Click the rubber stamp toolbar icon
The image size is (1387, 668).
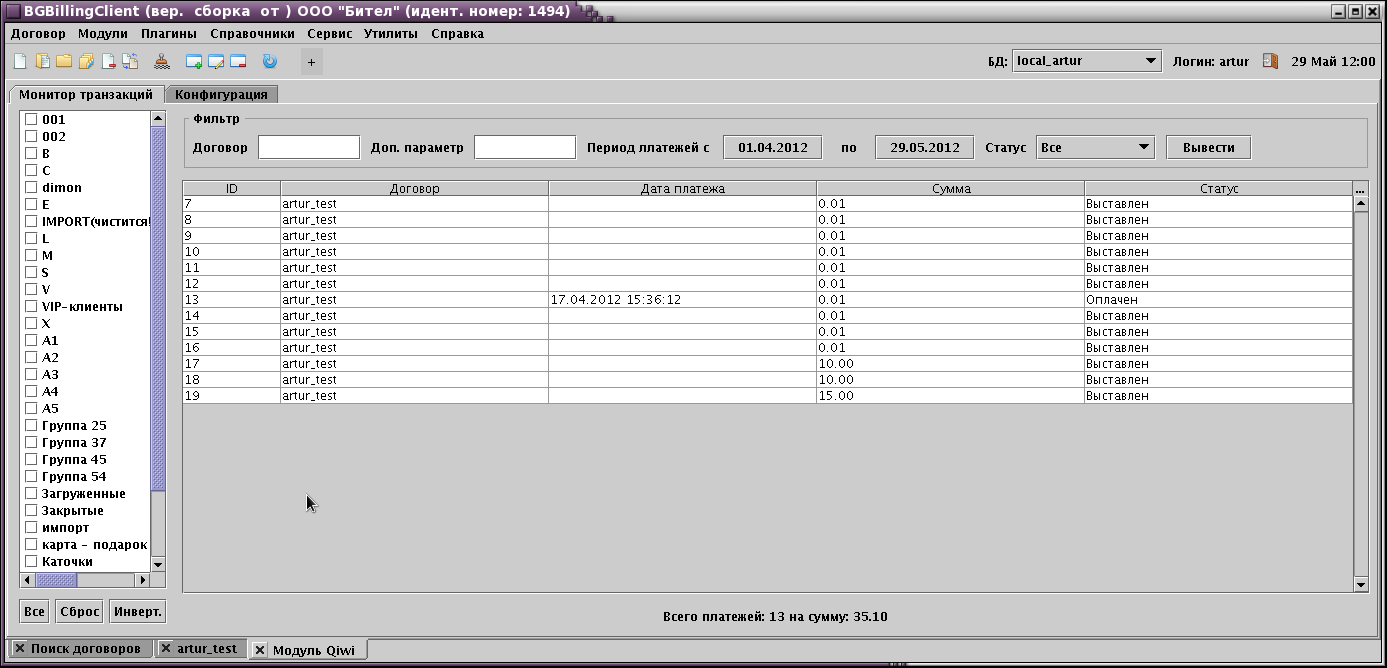click(162, 62)
